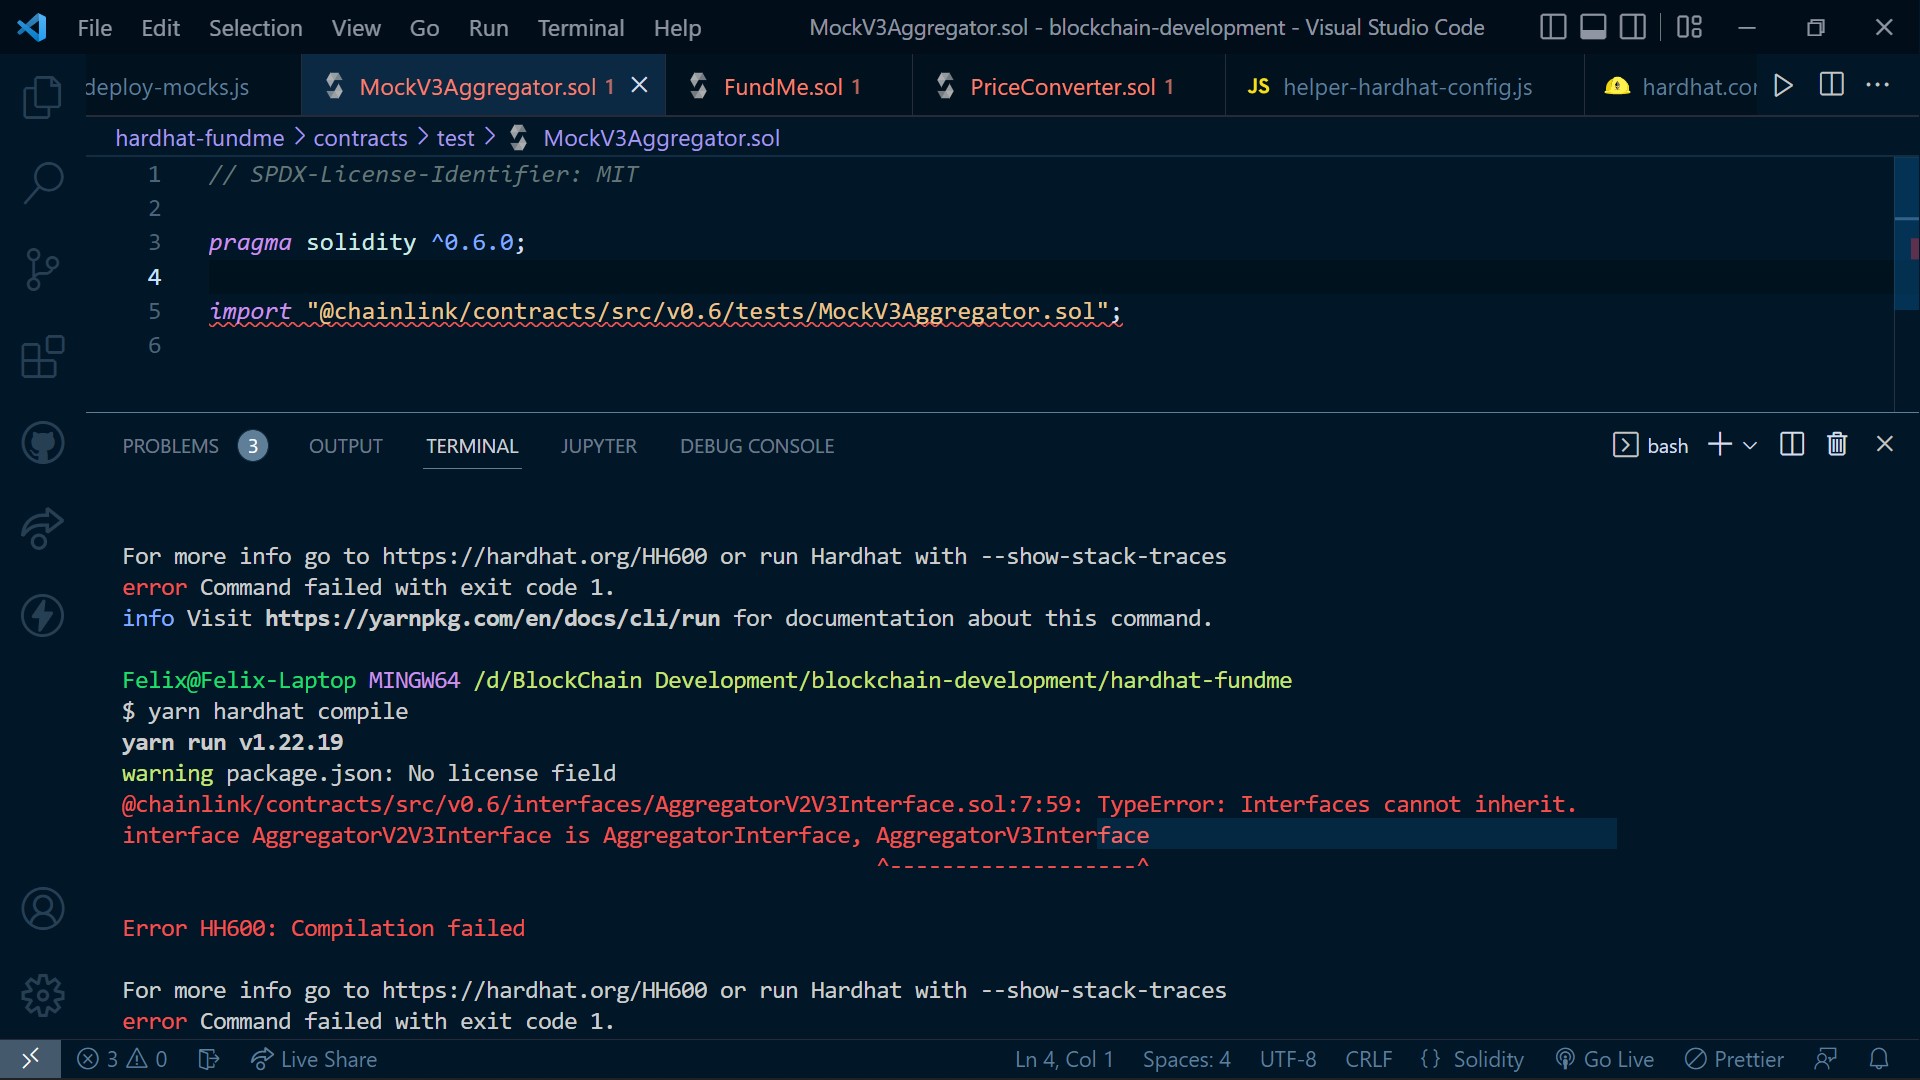1920x1080 pixels.
Task: Click the hardhat-fundme breadcrumb
Action: [200, 138]
